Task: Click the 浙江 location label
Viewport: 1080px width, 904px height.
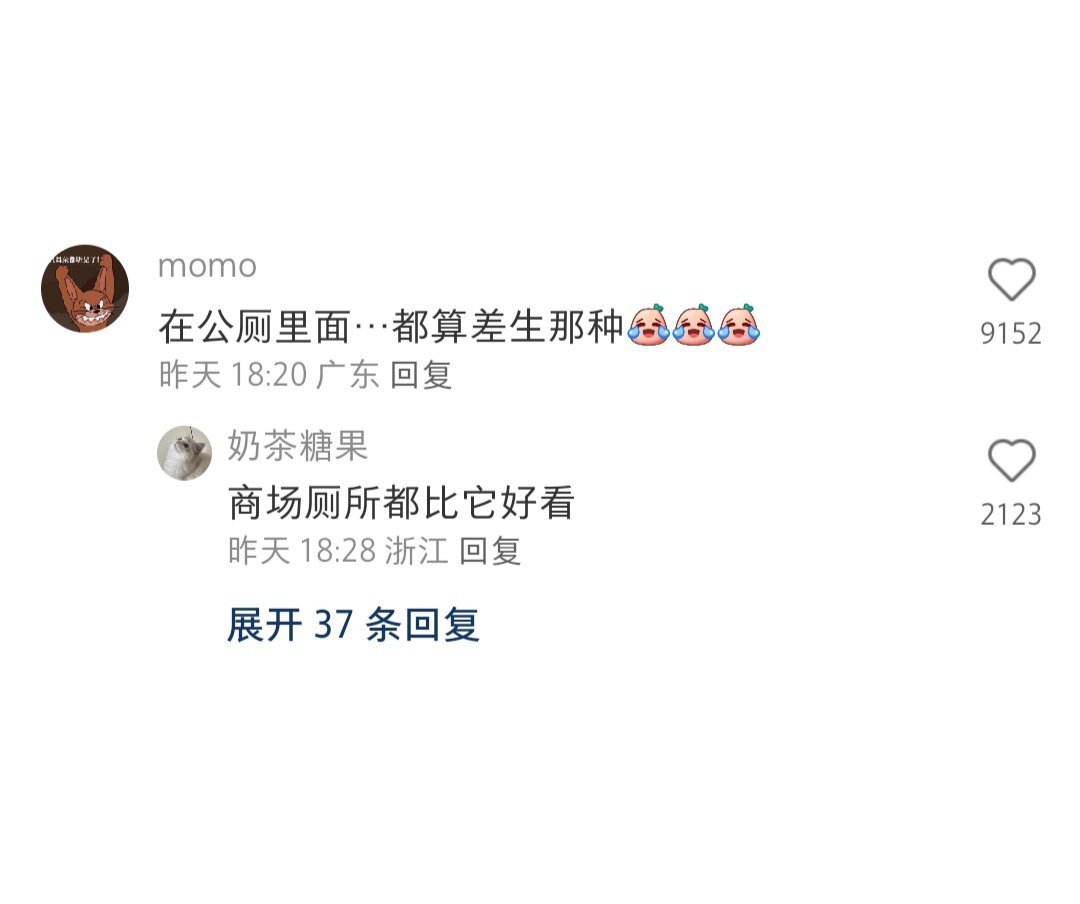Action: (417, 551)
